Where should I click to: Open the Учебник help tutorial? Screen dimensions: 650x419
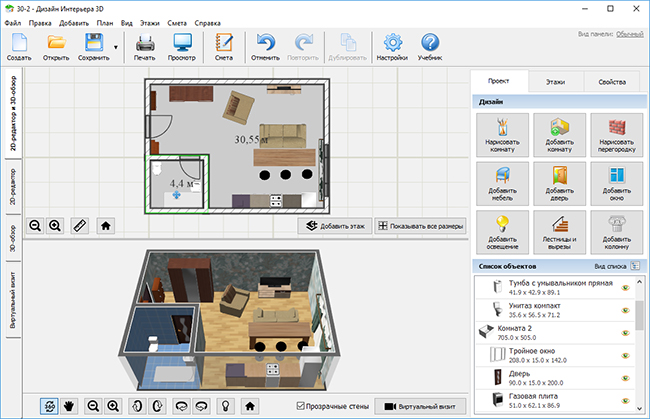click(x=430, y=47)
